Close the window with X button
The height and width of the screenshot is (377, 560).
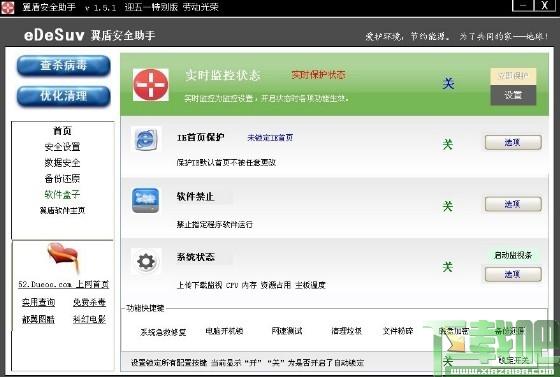pyautogui.click(x=545, y=6)
